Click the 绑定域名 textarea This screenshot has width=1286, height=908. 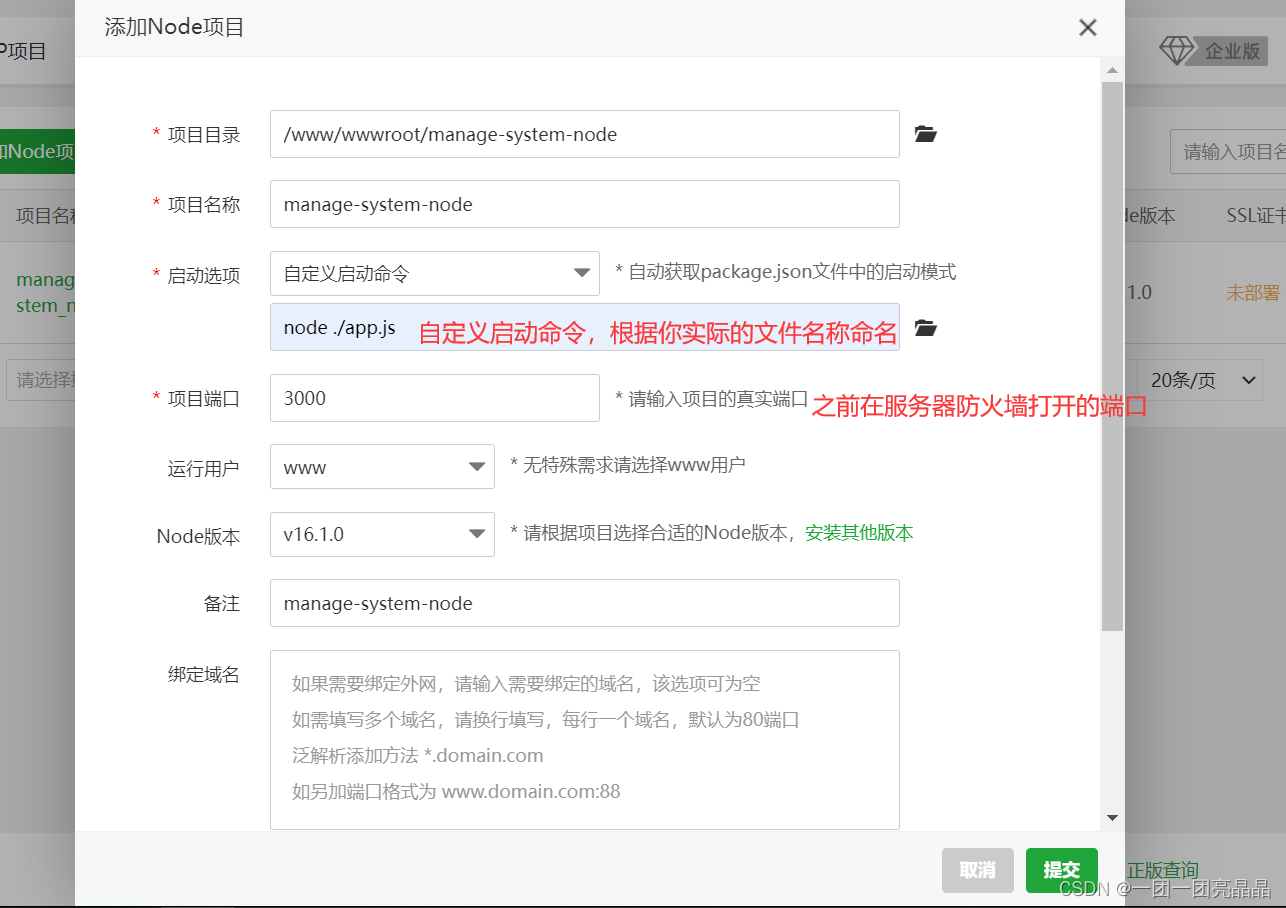(x=585, y=740)
